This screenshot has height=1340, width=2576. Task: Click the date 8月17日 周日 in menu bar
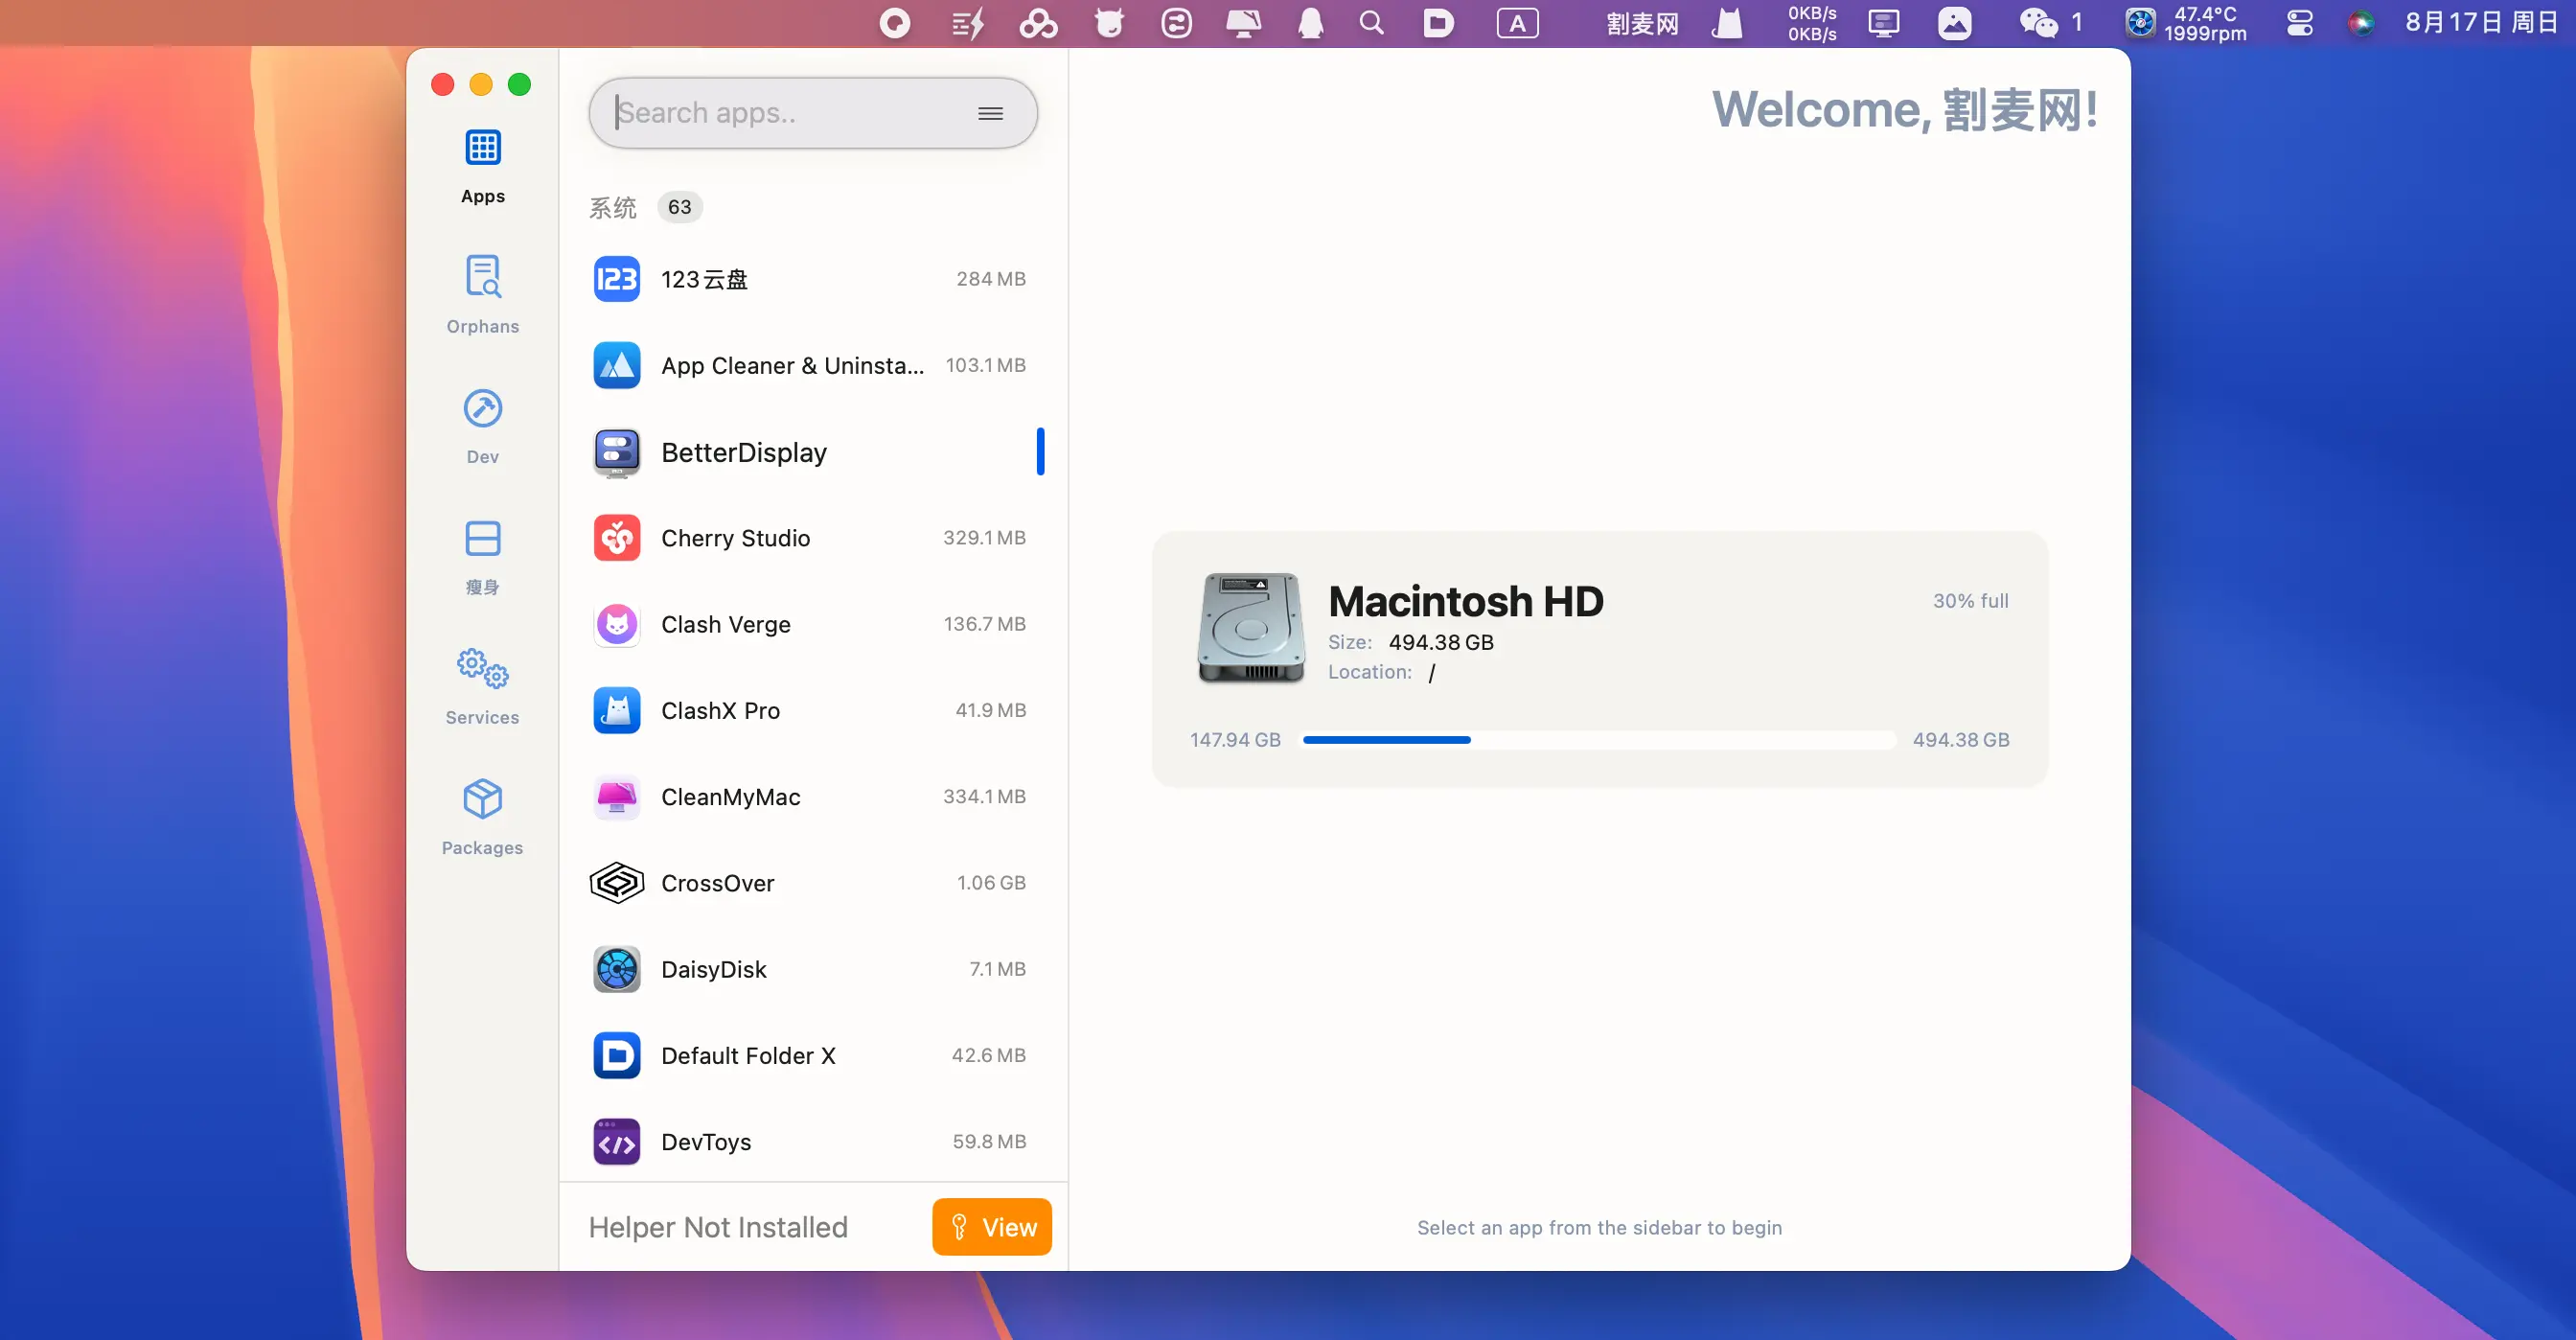pos(2480,22)
